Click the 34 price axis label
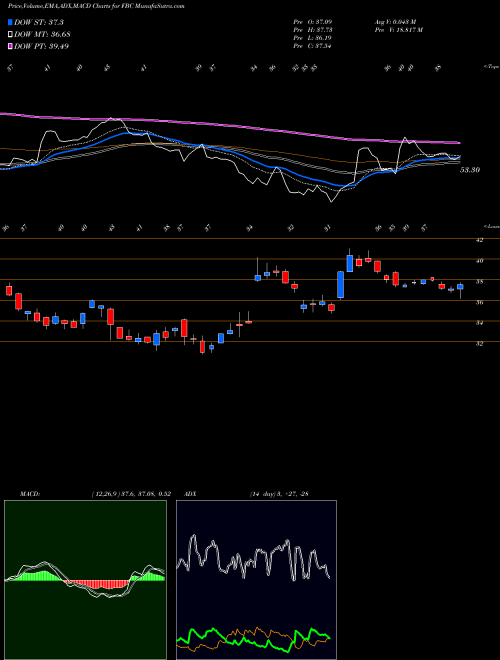The image size is (500, 660). tap(479, 322)
